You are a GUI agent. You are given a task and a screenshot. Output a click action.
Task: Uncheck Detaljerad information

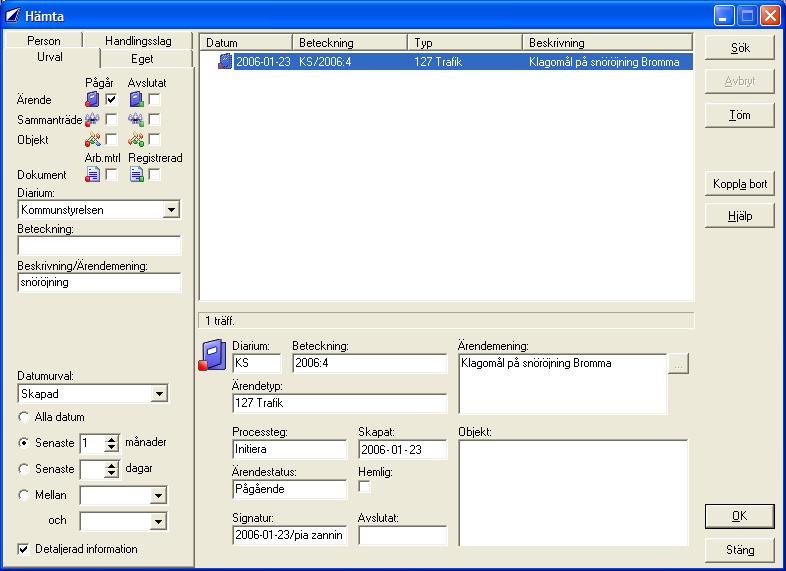click(23, 549)
